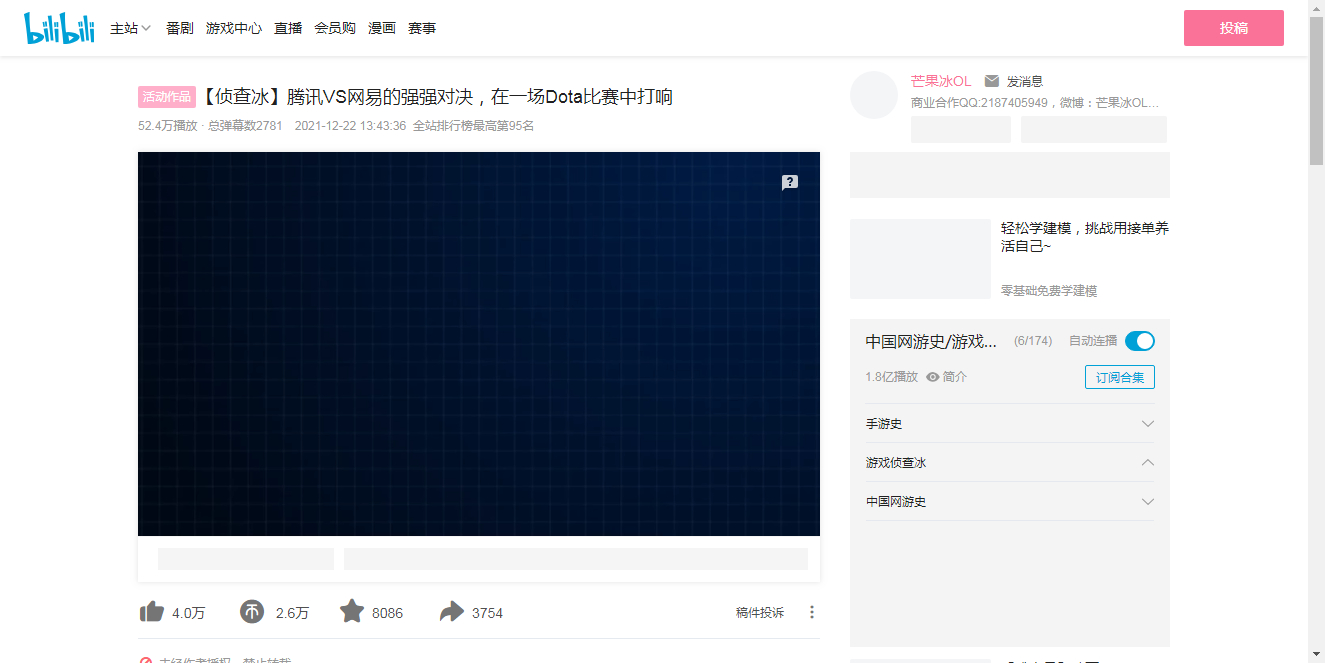Collapse the 游戏侦查冰 section
Screen dimensions: 1325x663
pos(1010,463)
